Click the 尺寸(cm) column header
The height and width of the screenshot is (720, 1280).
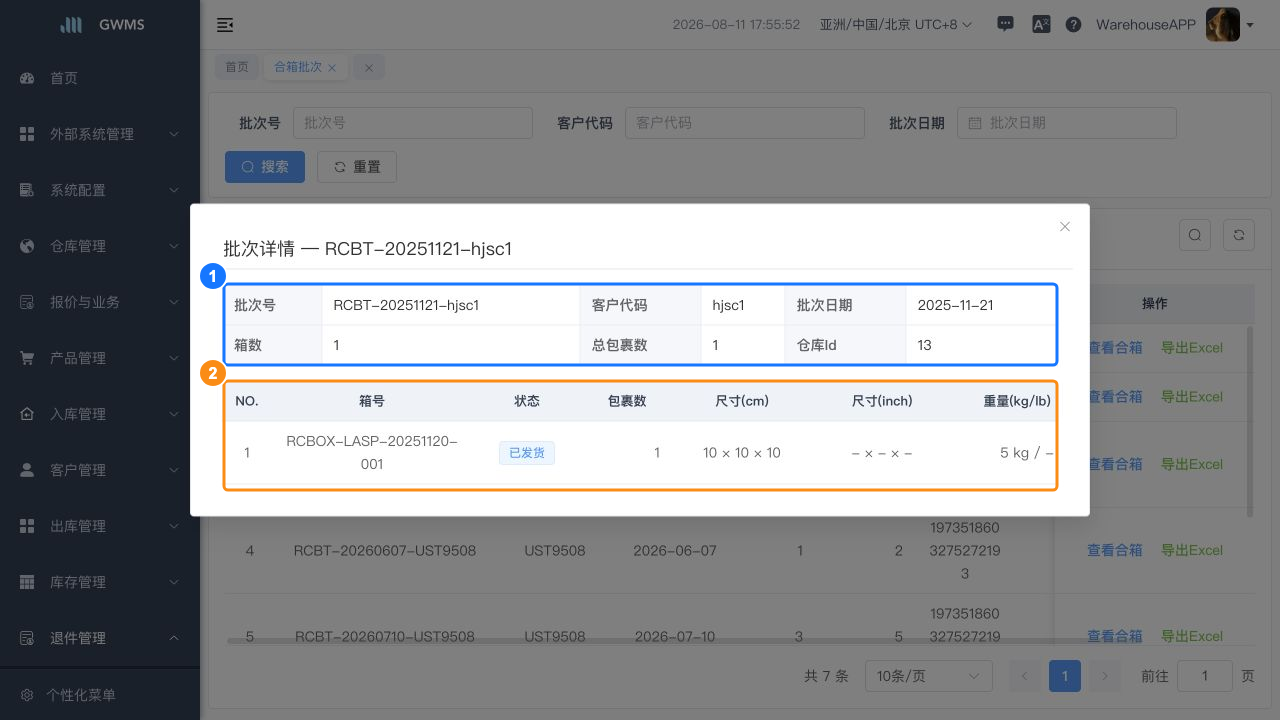[742, 401]
